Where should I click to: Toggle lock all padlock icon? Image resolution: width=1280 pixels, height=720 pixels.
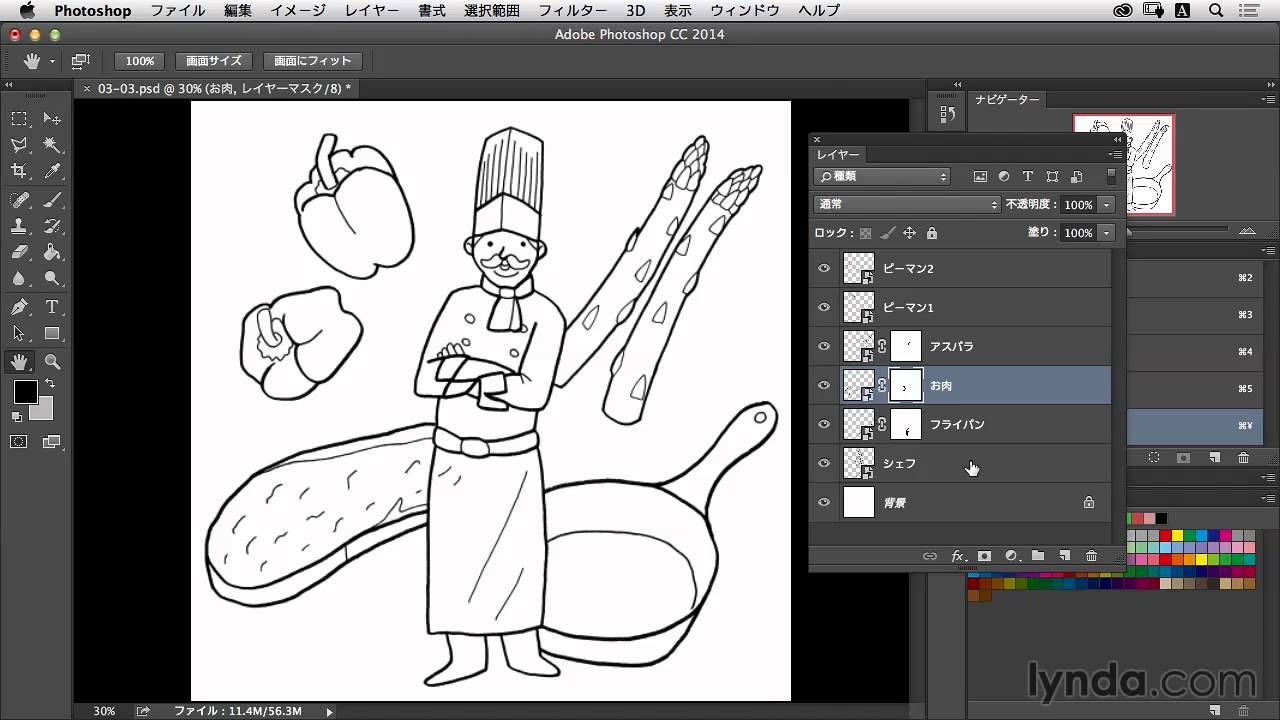tap(932, 233)
